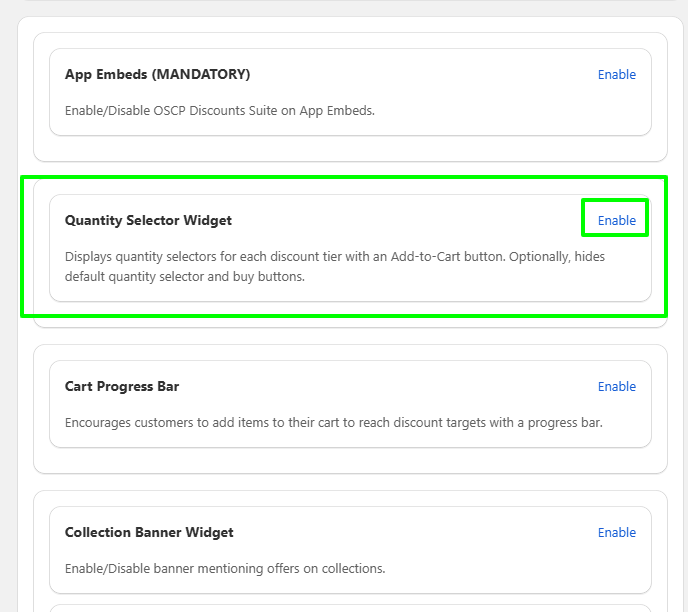Click the "Quantity Selector Widget" heading
This screenshot has width=688, height=612.
click(148, 221)
